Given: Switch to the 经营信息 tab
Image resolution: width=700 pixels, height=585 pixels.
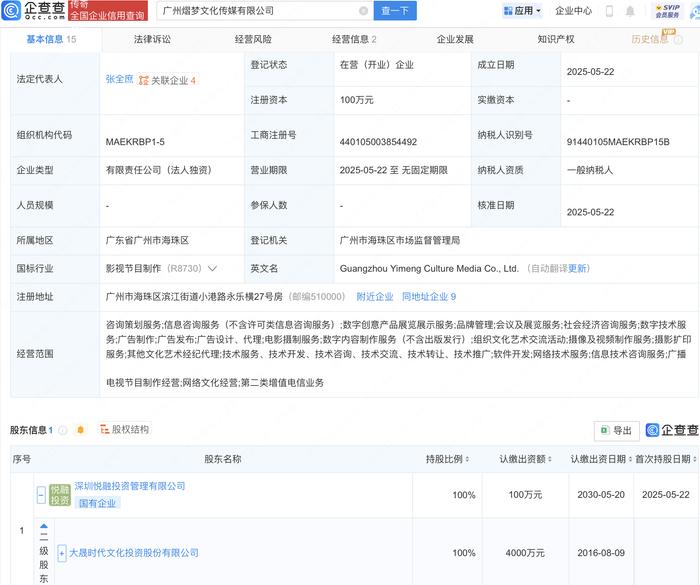Looking at the screenshot, I should pyautogui.click(x=354, y=39).
